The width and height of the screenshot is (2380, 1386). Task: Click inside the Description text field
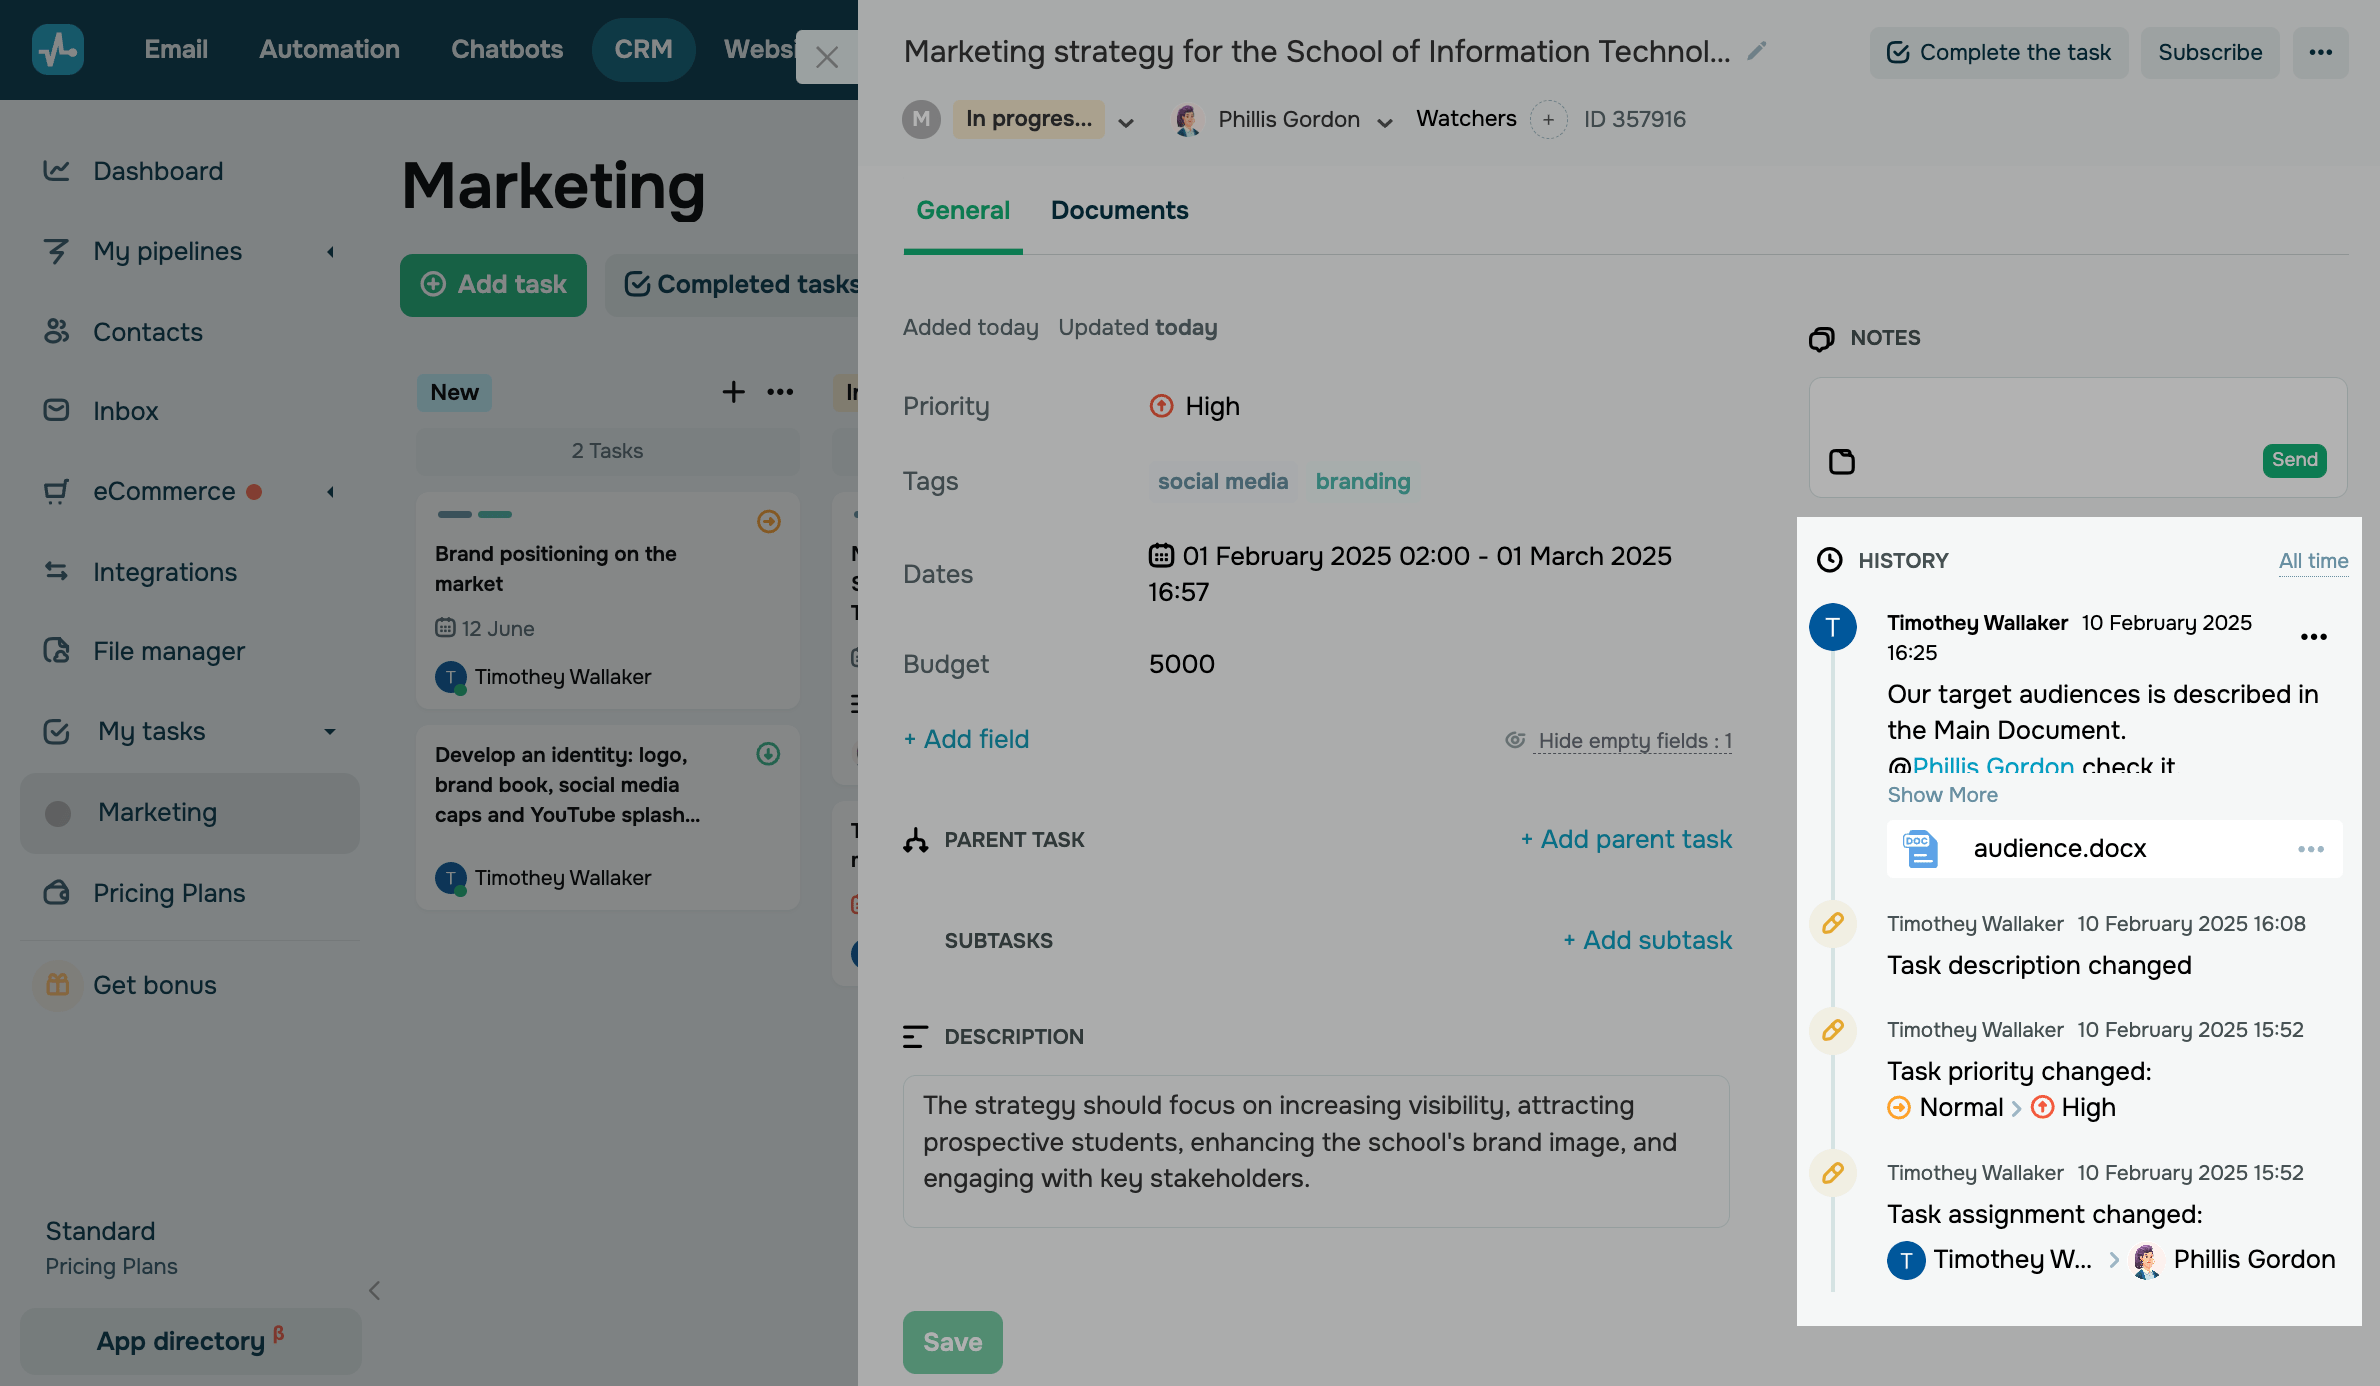[1315, 1150]
